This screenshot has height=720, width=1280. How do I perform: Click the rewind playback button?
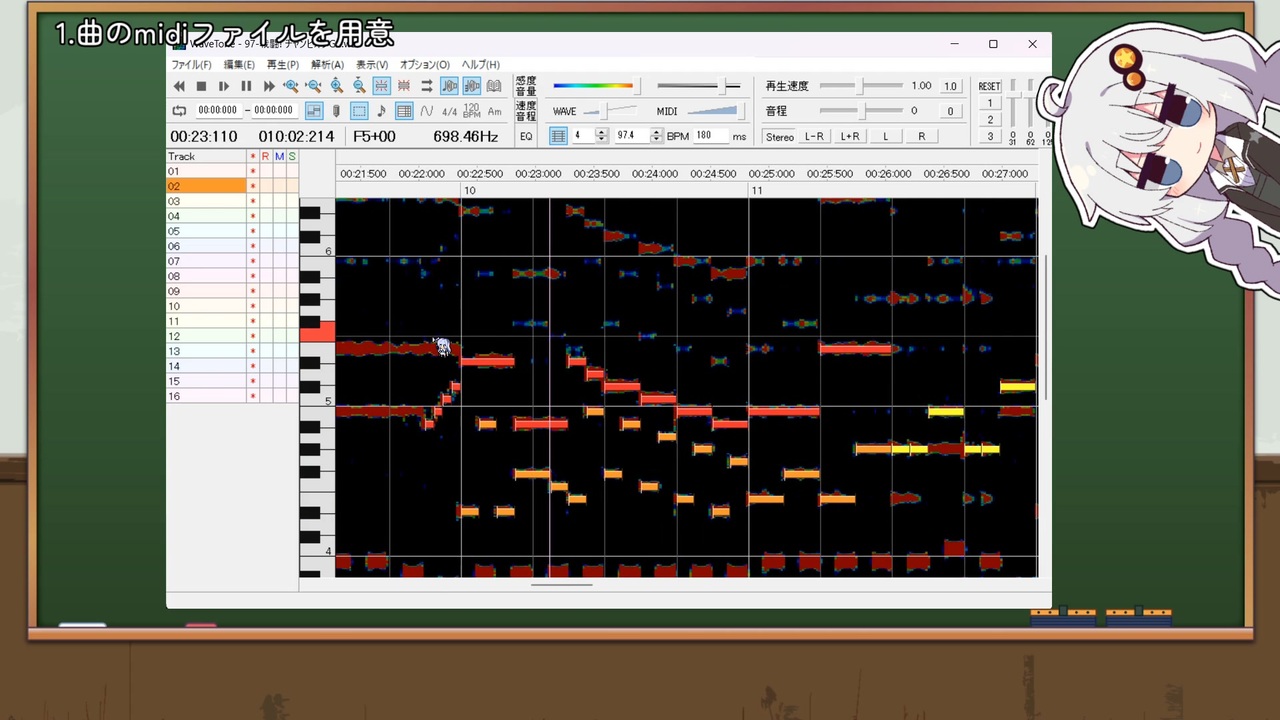click(180, 87)
